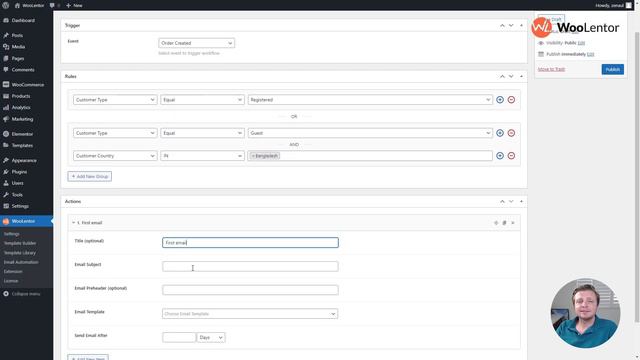This screenshot has width=640, height=360.
Task: Duplicate the First email action
Action: click(x=504, y=223)
